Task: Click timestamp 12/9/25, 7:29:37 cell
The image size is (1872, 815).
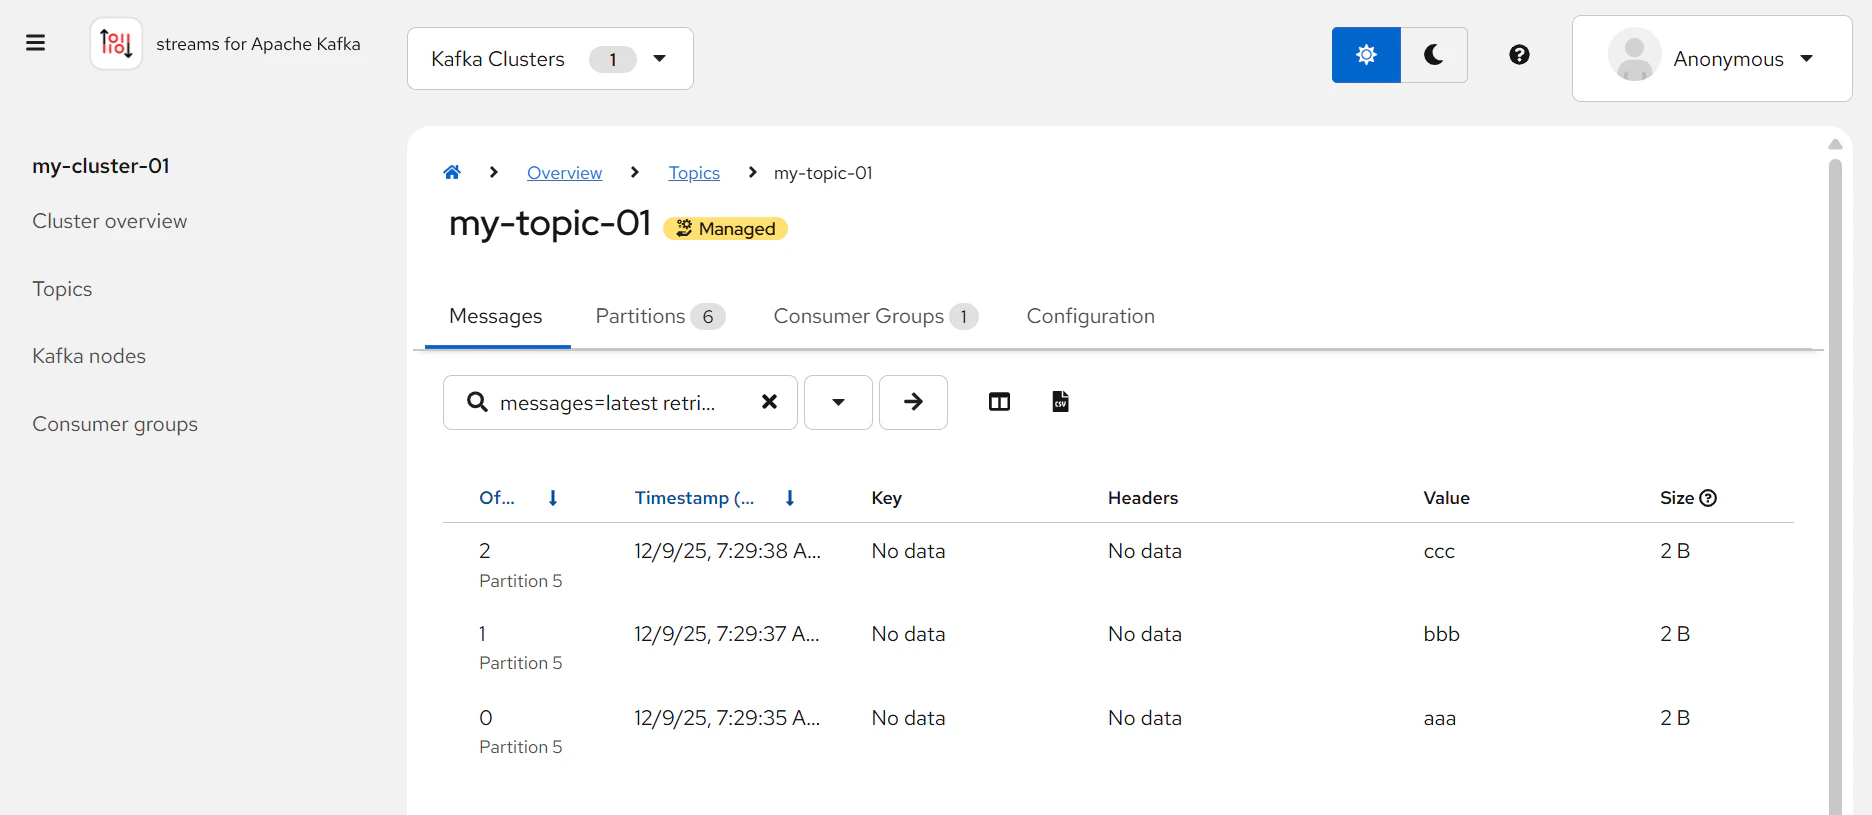Action: click(727, 634)
